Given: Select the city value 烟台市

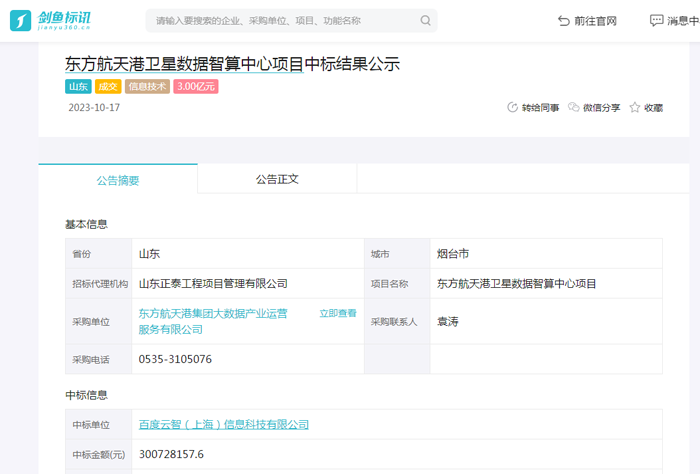Looking at the screenshot, I should [x=453, y=254].
